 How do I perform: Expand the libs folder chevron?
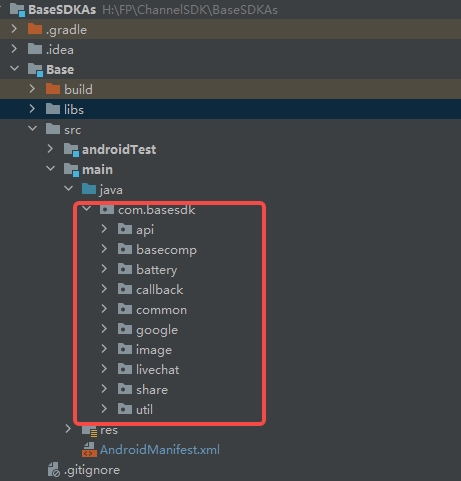[x=32, y=109]
